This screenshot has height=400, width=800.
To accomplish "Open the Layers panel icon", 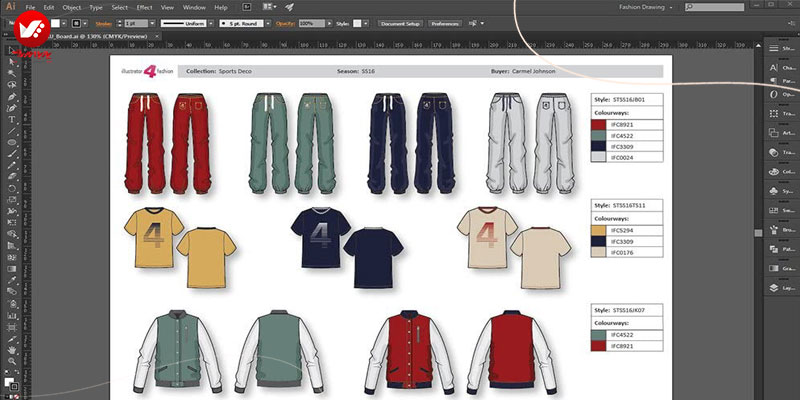I will tap(774, 288).
